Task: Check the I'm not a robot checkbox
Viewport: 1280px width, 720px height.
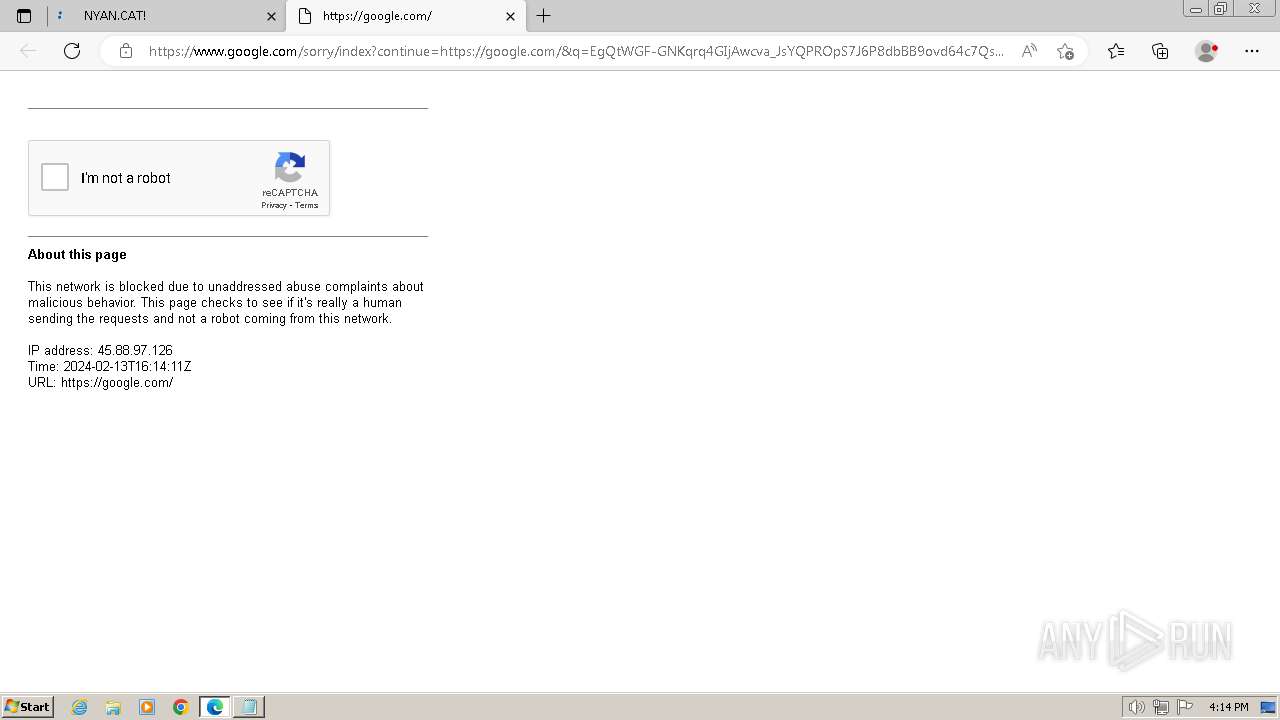Action: tap(55, 178)
